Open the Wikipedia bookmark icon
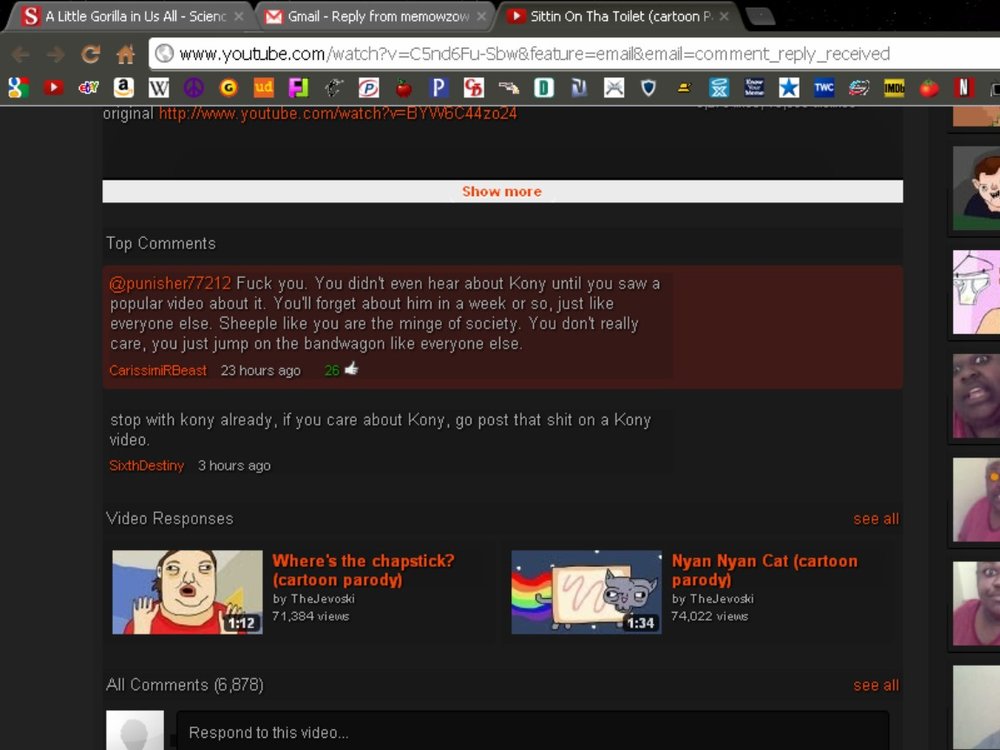The width and height of the screenshot is (1000, 750). tap(159, 87)
